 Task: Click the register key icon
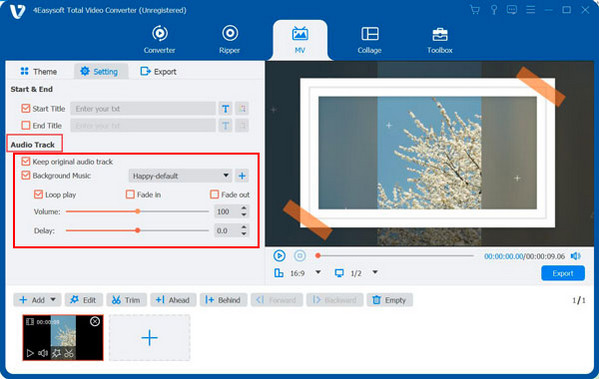(494, 10)
